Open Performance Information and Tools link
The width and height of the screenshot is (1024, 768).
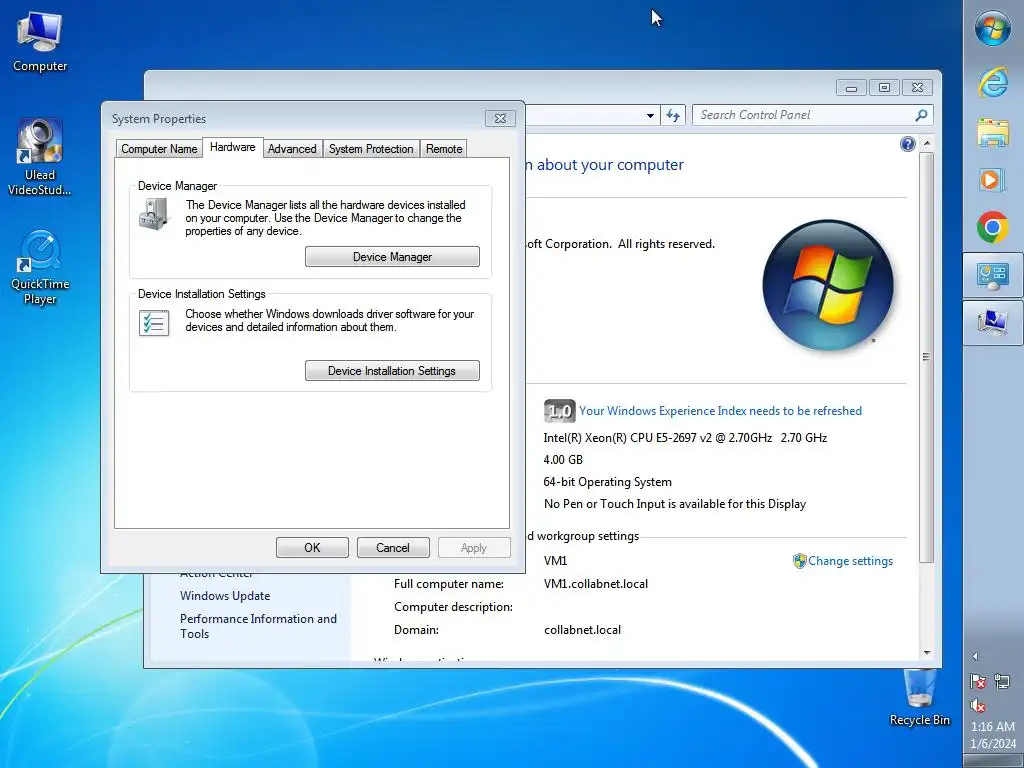(x=259, y=626)
